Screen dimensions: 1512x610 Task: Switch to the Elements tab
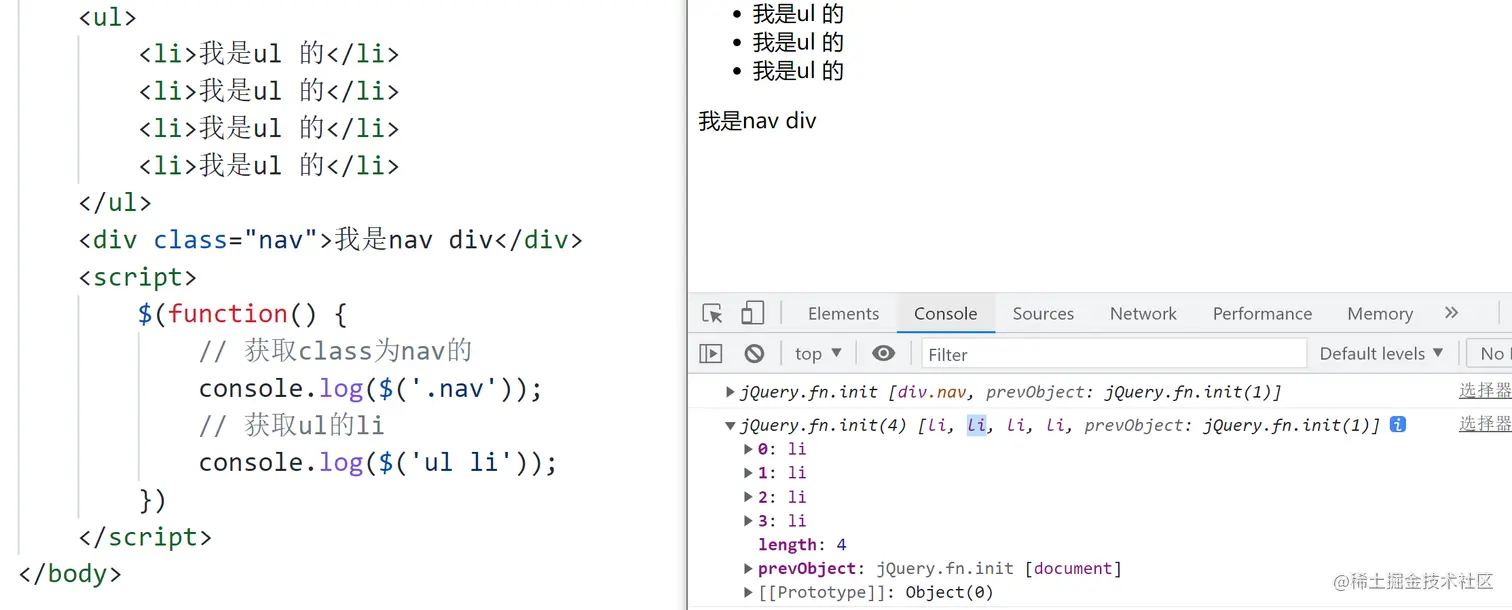843,313
